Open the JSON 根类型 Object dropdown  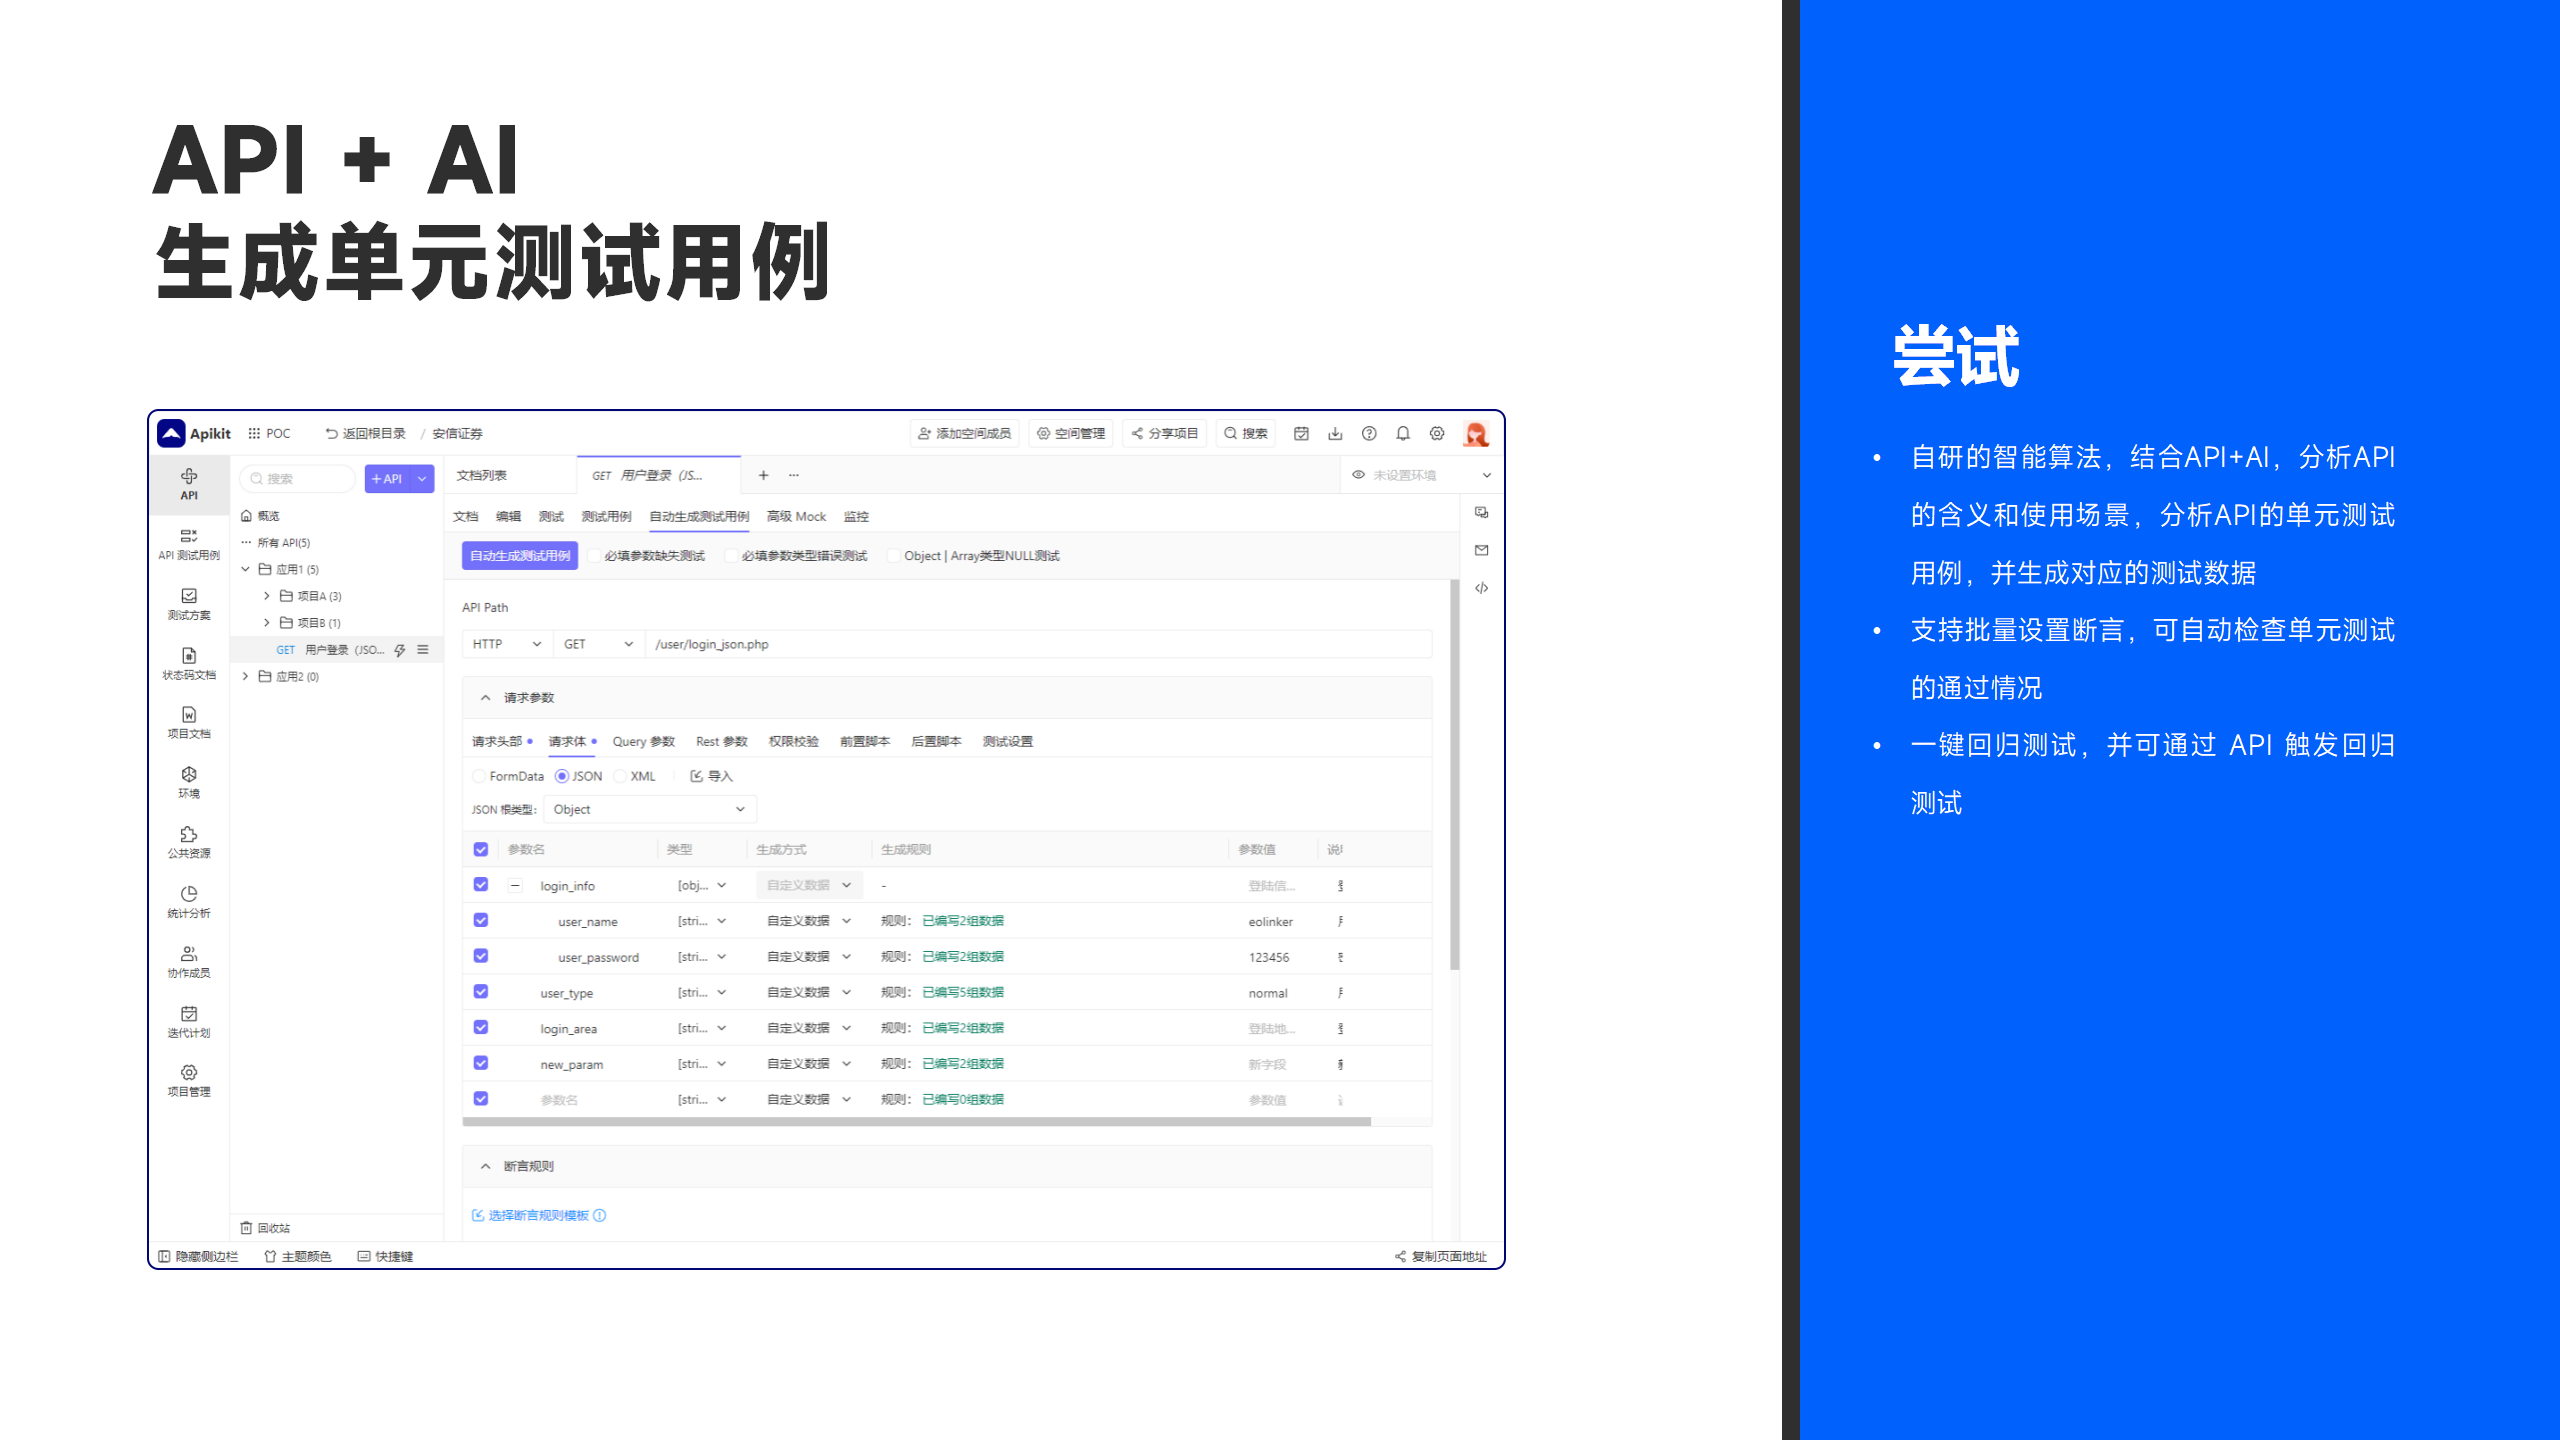click(x=649, y=809)
